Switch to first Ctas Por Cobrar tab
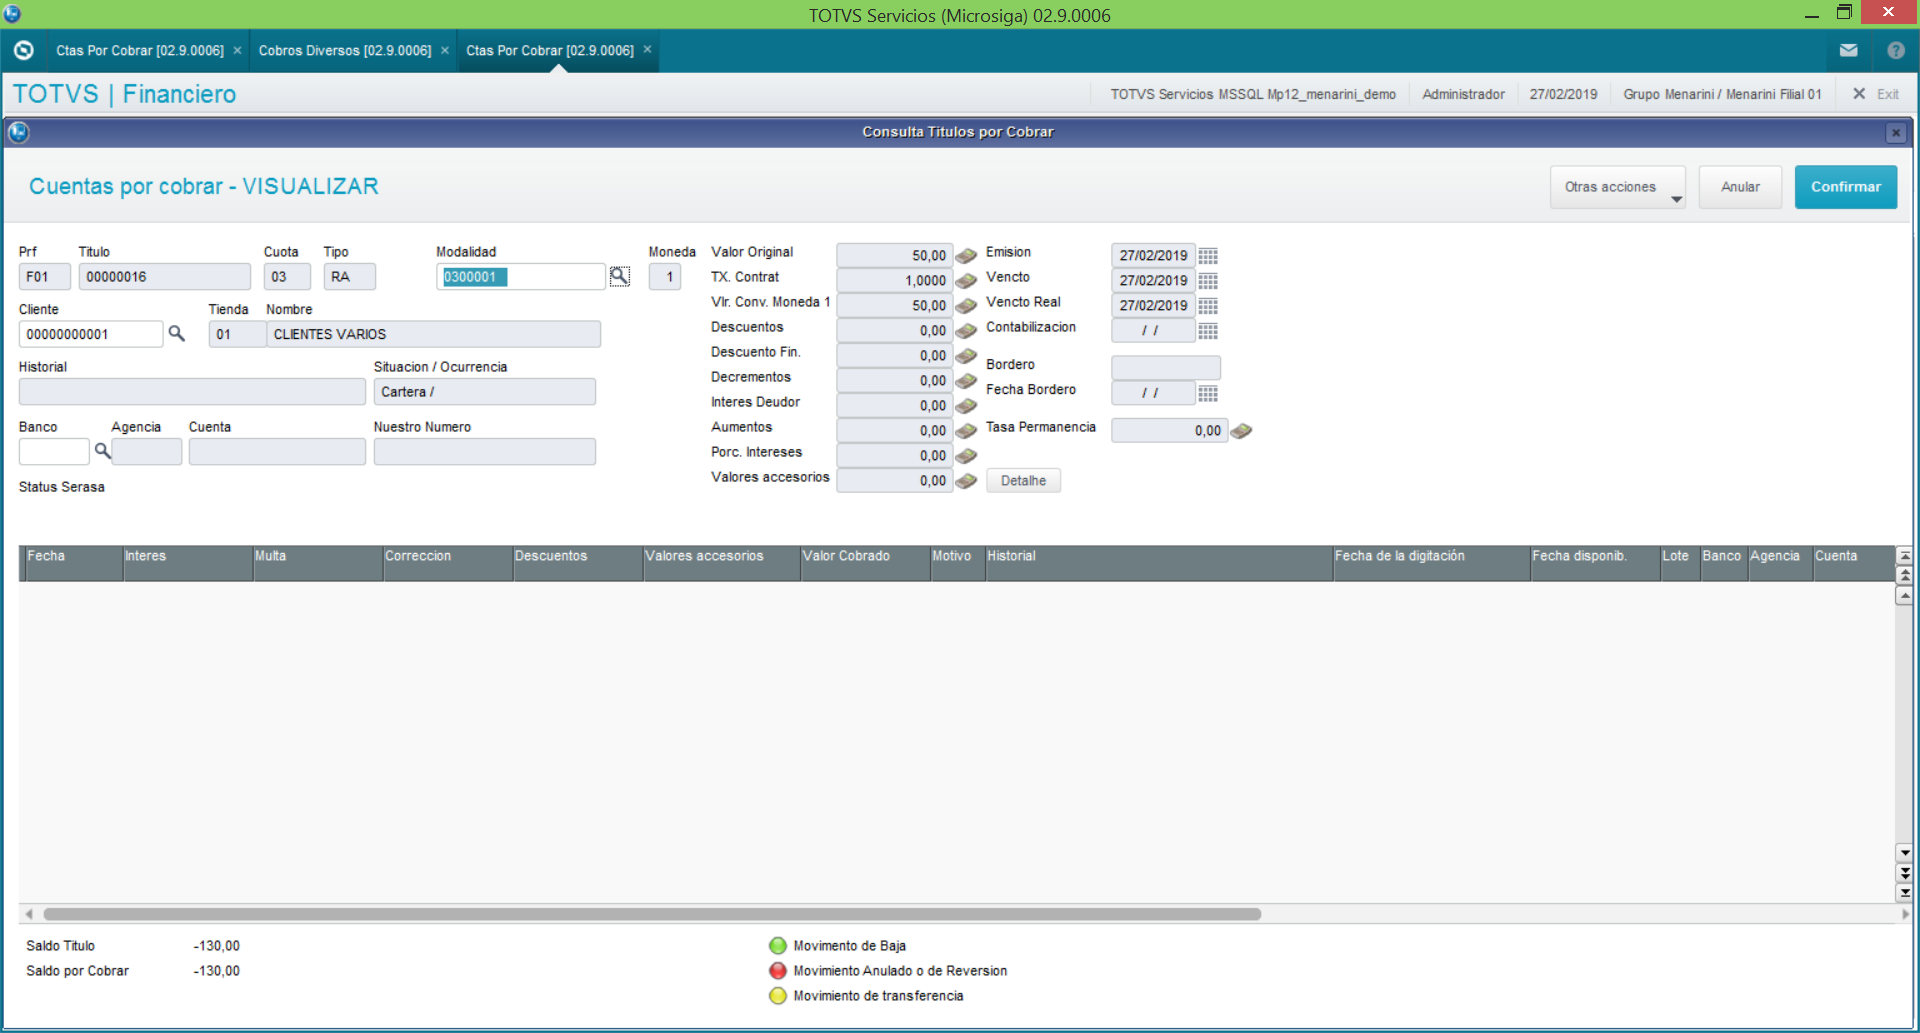1920x1033 pixels. (x=140, y=50)
